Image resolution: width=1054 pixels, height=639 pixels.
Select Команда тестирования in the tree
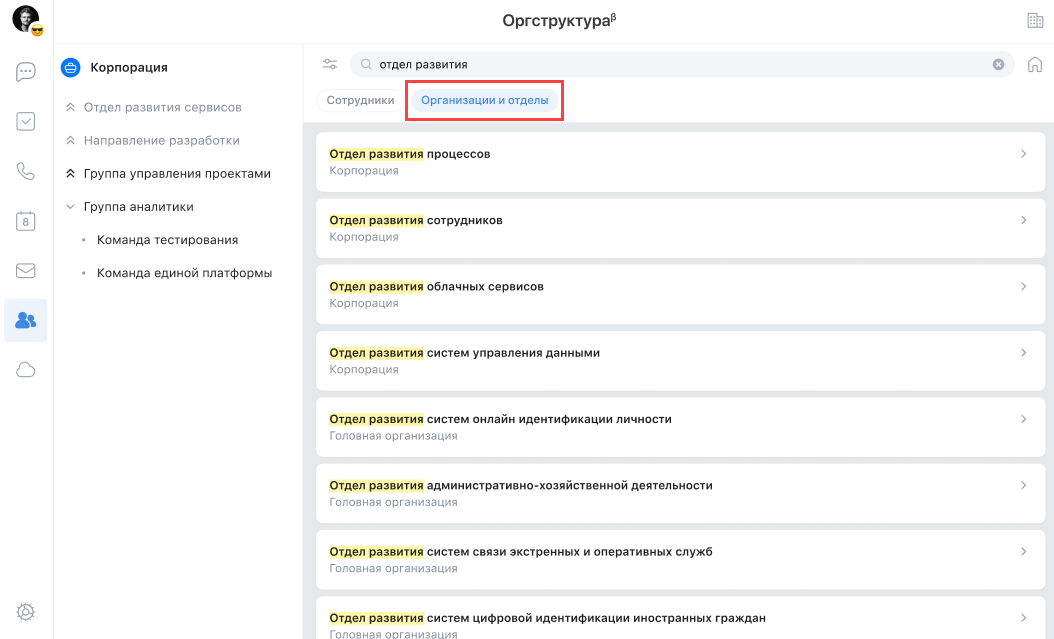[x=167, y=240]
